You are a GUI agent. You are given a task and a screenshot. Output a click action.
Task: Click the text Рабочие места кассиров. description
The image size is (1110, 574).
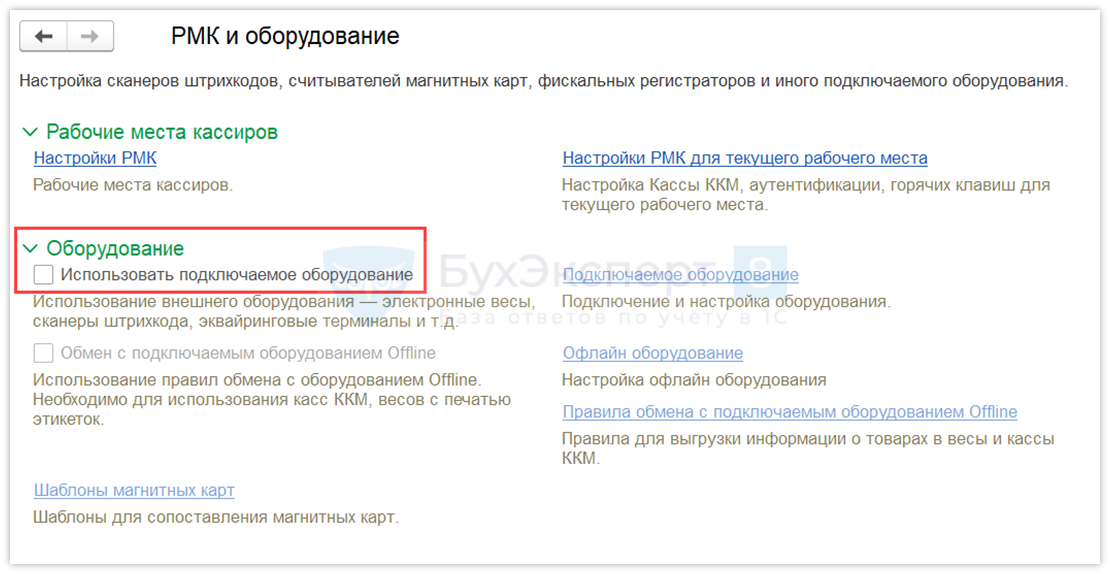pyautogui.click(x=133, y=185)
